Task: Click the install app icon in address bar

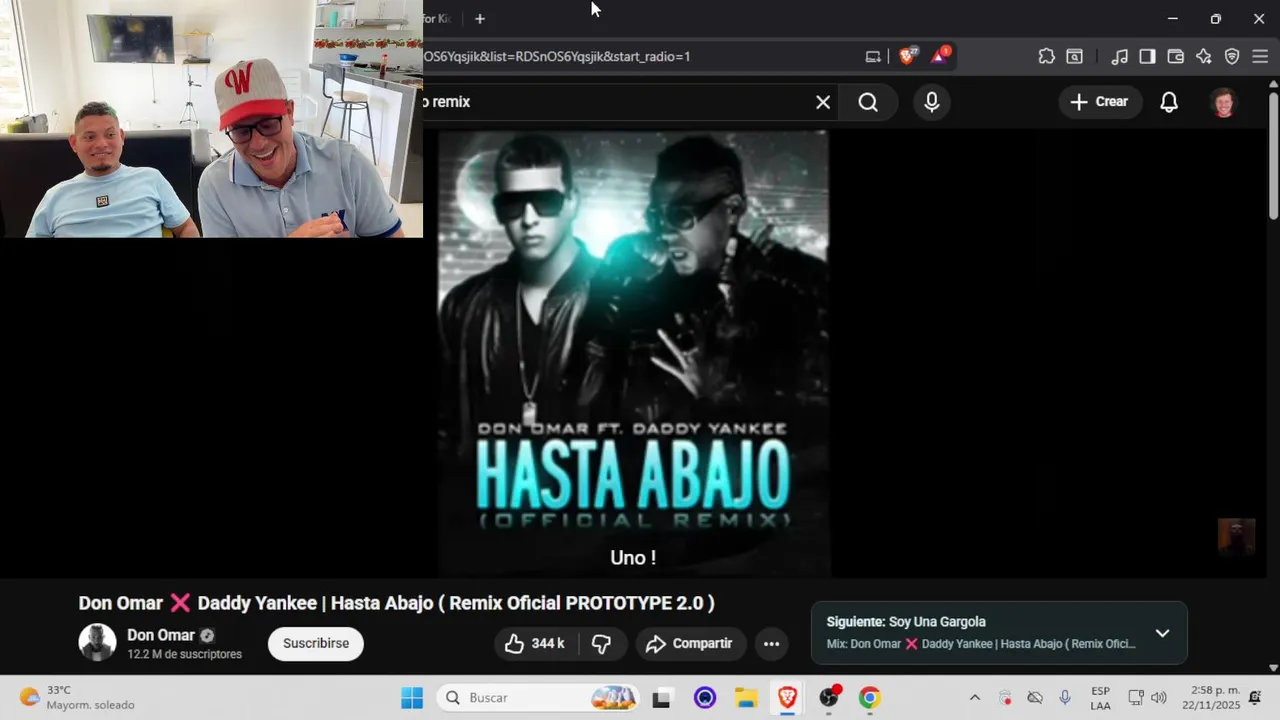Action: 873,56
